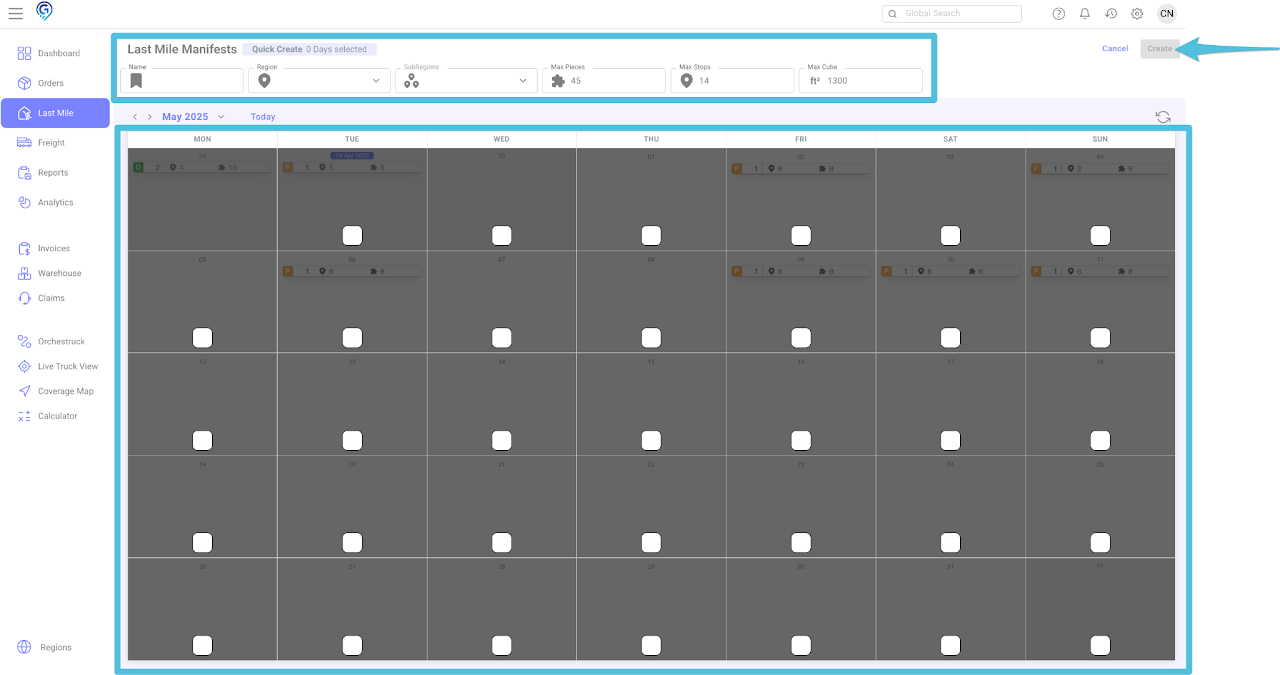This screenshot has width=1280, height=675.
Task: Jump to Today in calendar
Action: point(263,117)
